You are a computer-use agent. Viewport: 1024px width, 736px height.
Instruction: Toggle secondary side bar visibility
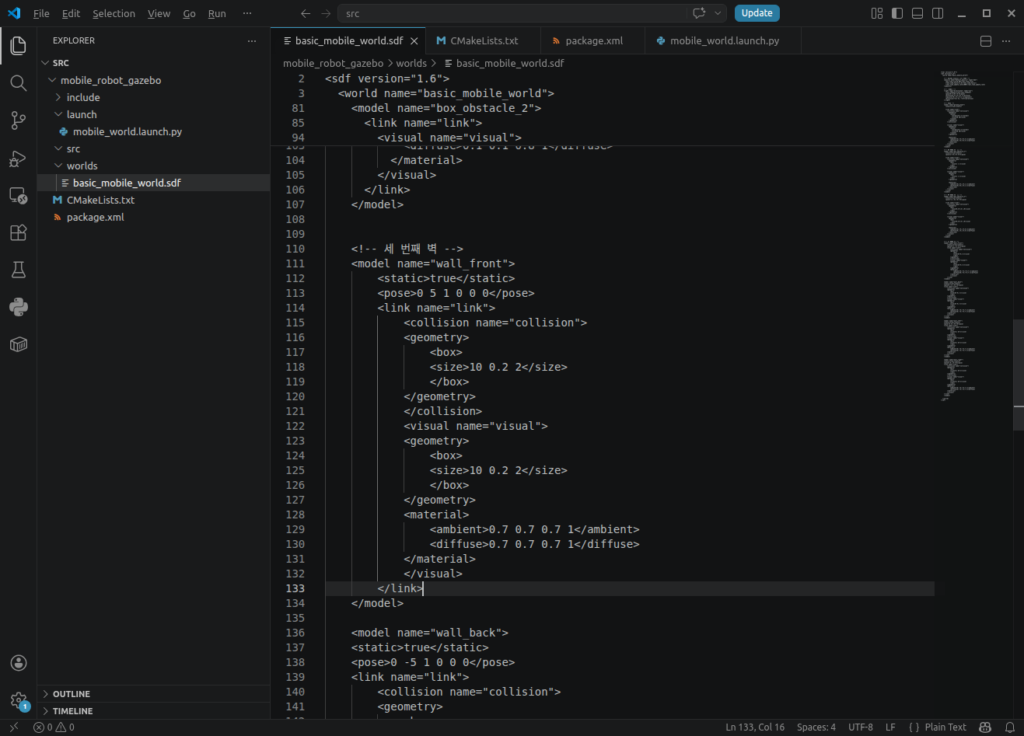click(x=937, y=13)
